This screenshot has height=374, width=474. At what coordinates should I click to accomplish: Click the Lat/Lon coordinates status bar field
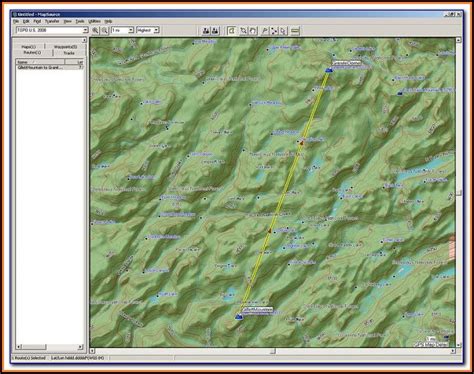pos(77,358)
